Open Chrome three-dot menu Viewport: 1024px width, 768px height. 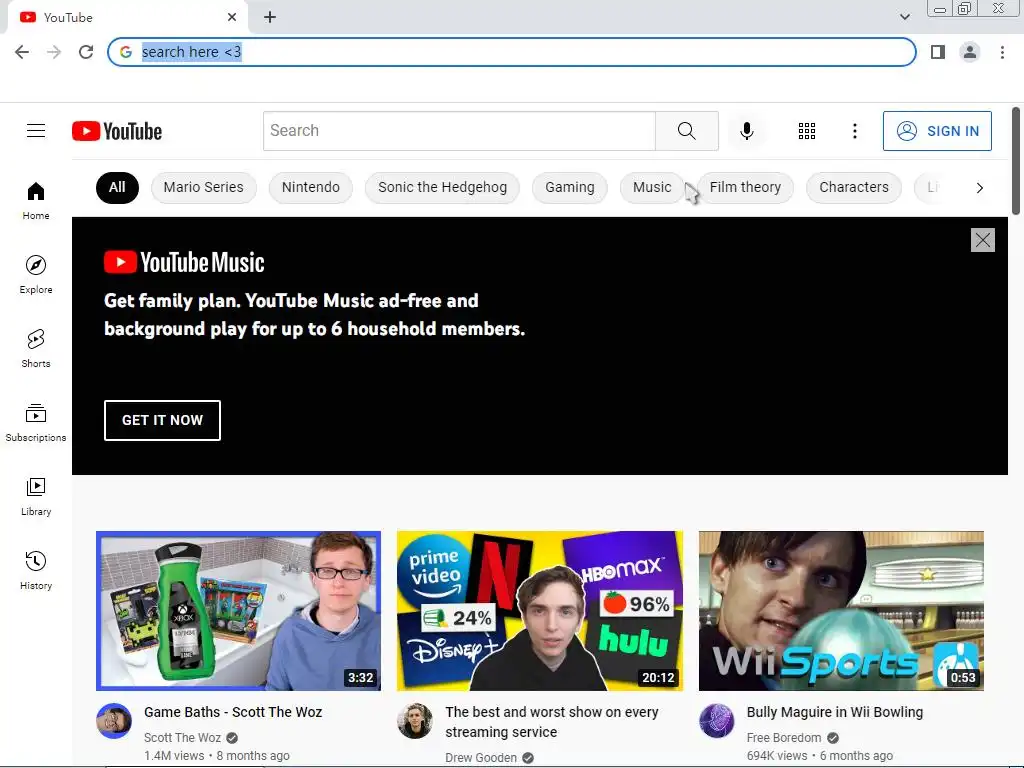(1002, 52)
